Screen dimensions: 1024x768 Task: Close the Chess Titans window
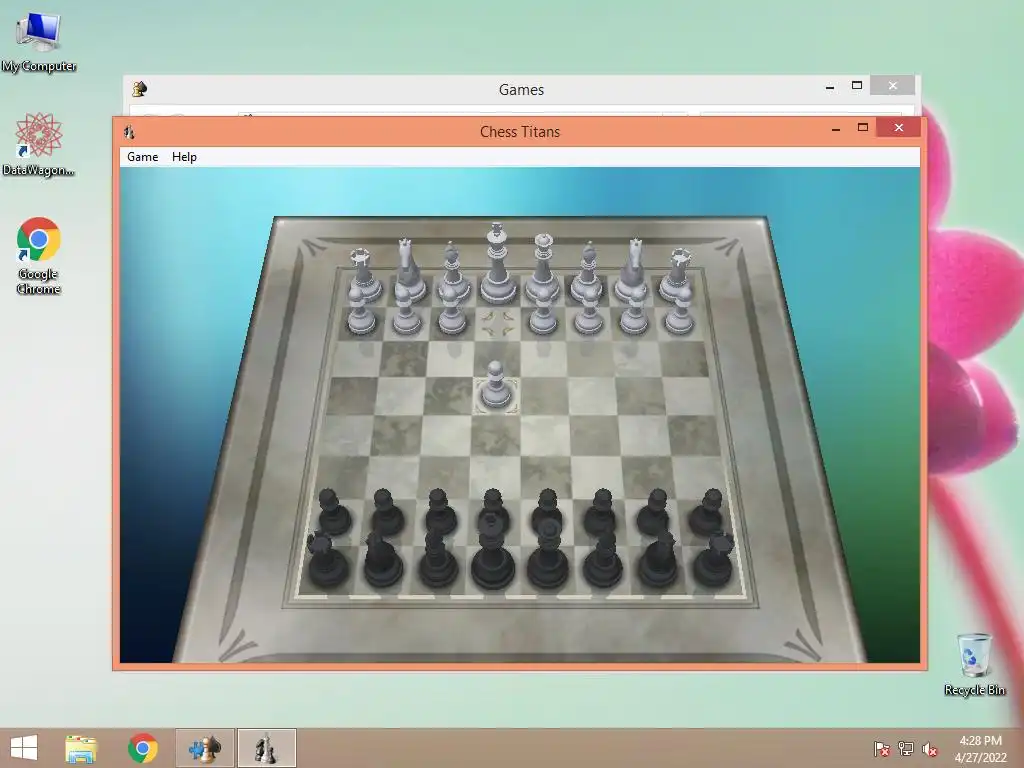click(x=899, y=127)
